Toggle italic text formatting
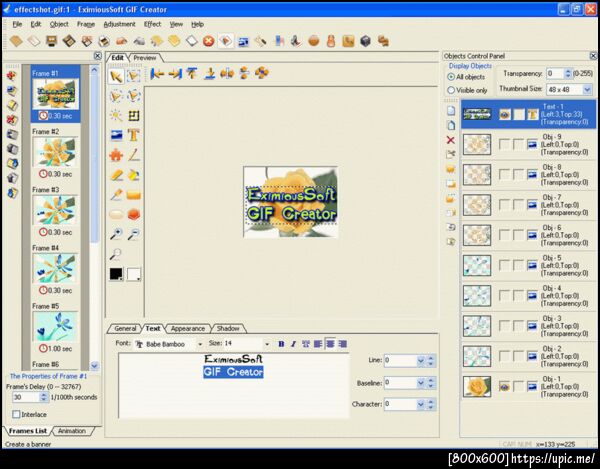 (x=293, y=344)
